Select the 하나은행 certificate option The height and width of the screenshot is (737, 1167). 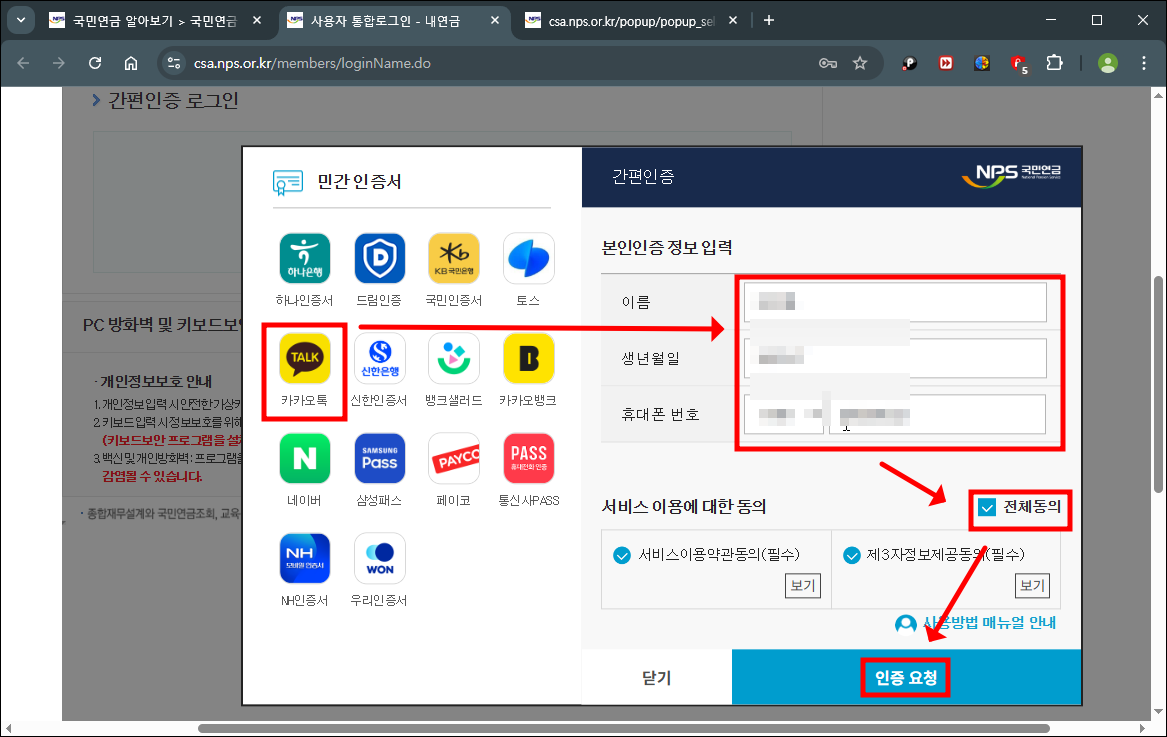[x=304, y=258]
